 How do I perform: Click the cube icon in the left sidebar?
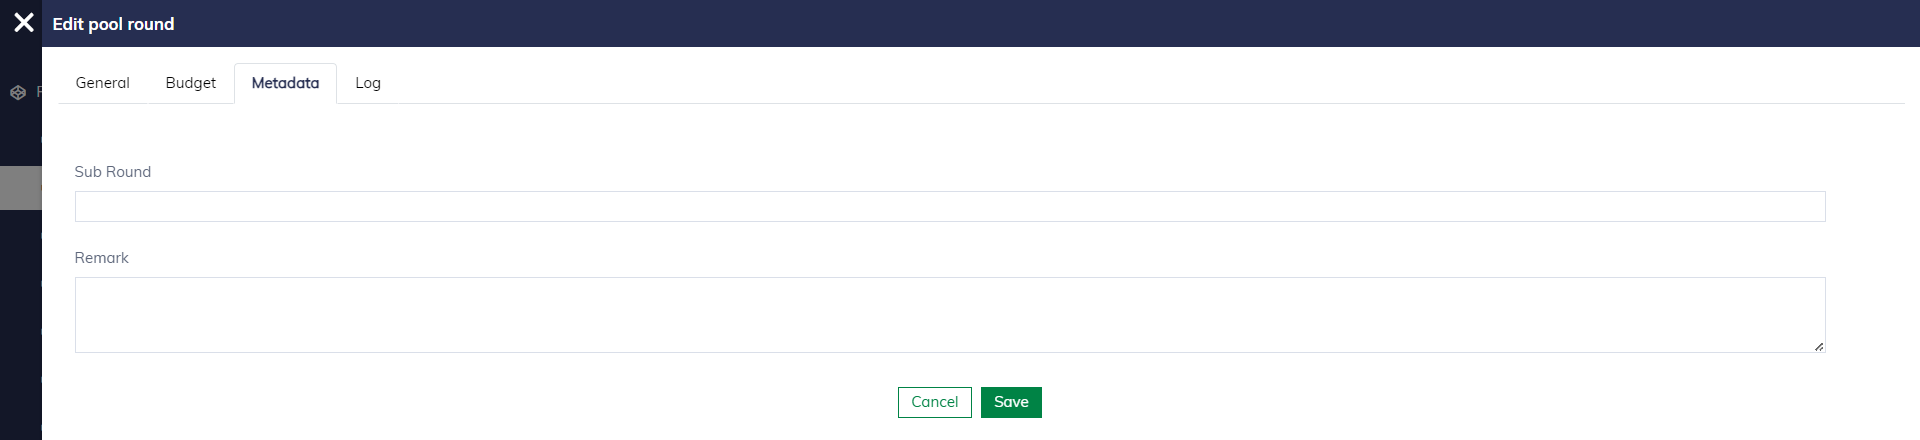click(x=18, y=93)
